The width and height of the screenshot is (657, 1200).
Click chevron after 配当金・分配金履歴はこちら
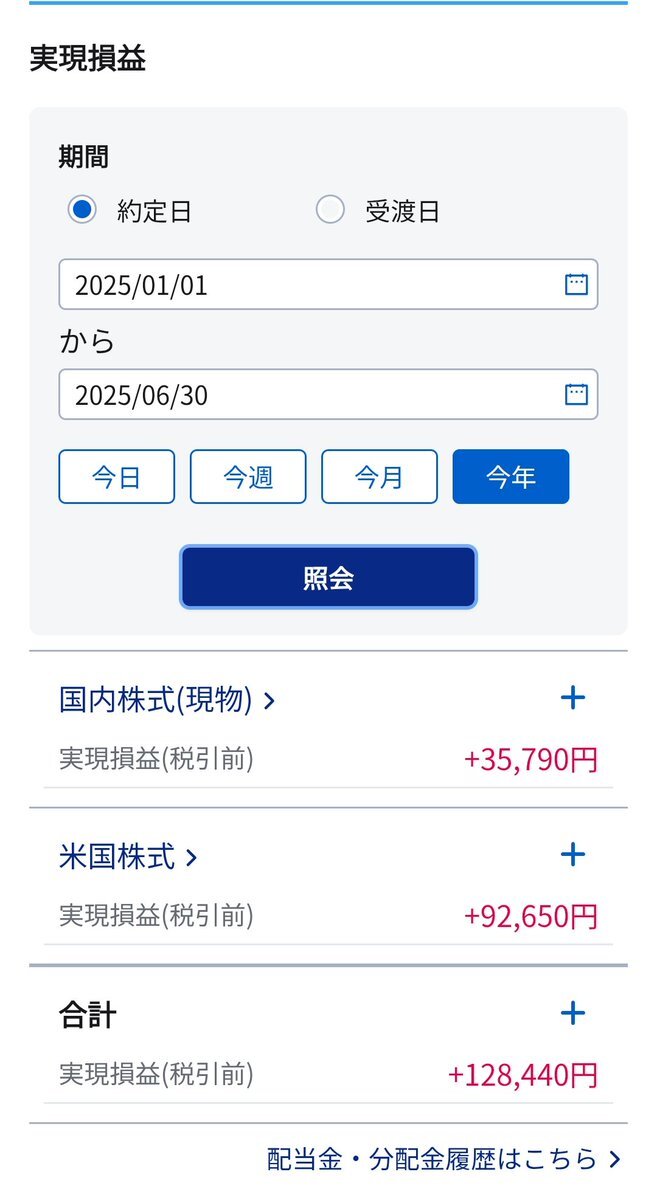click(x=614, y=1160)
